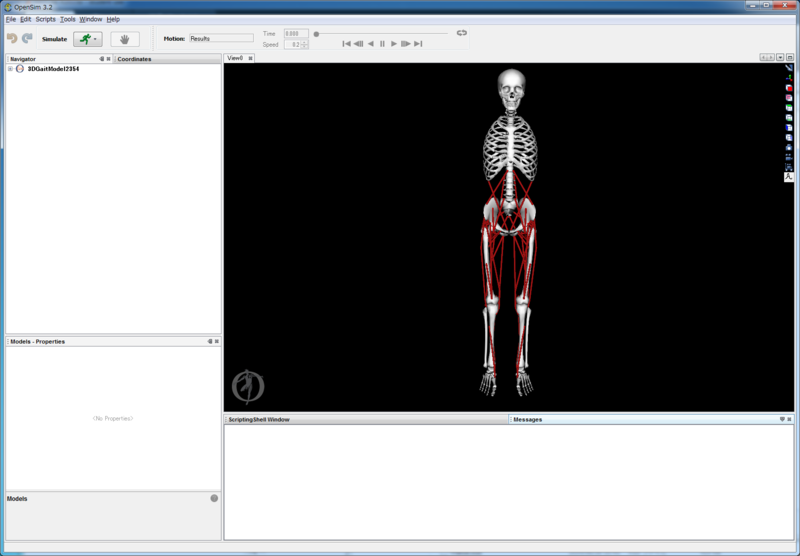Maximize the view window pane
The height and width of the screenshot is (556, 800).
point(790,58)
